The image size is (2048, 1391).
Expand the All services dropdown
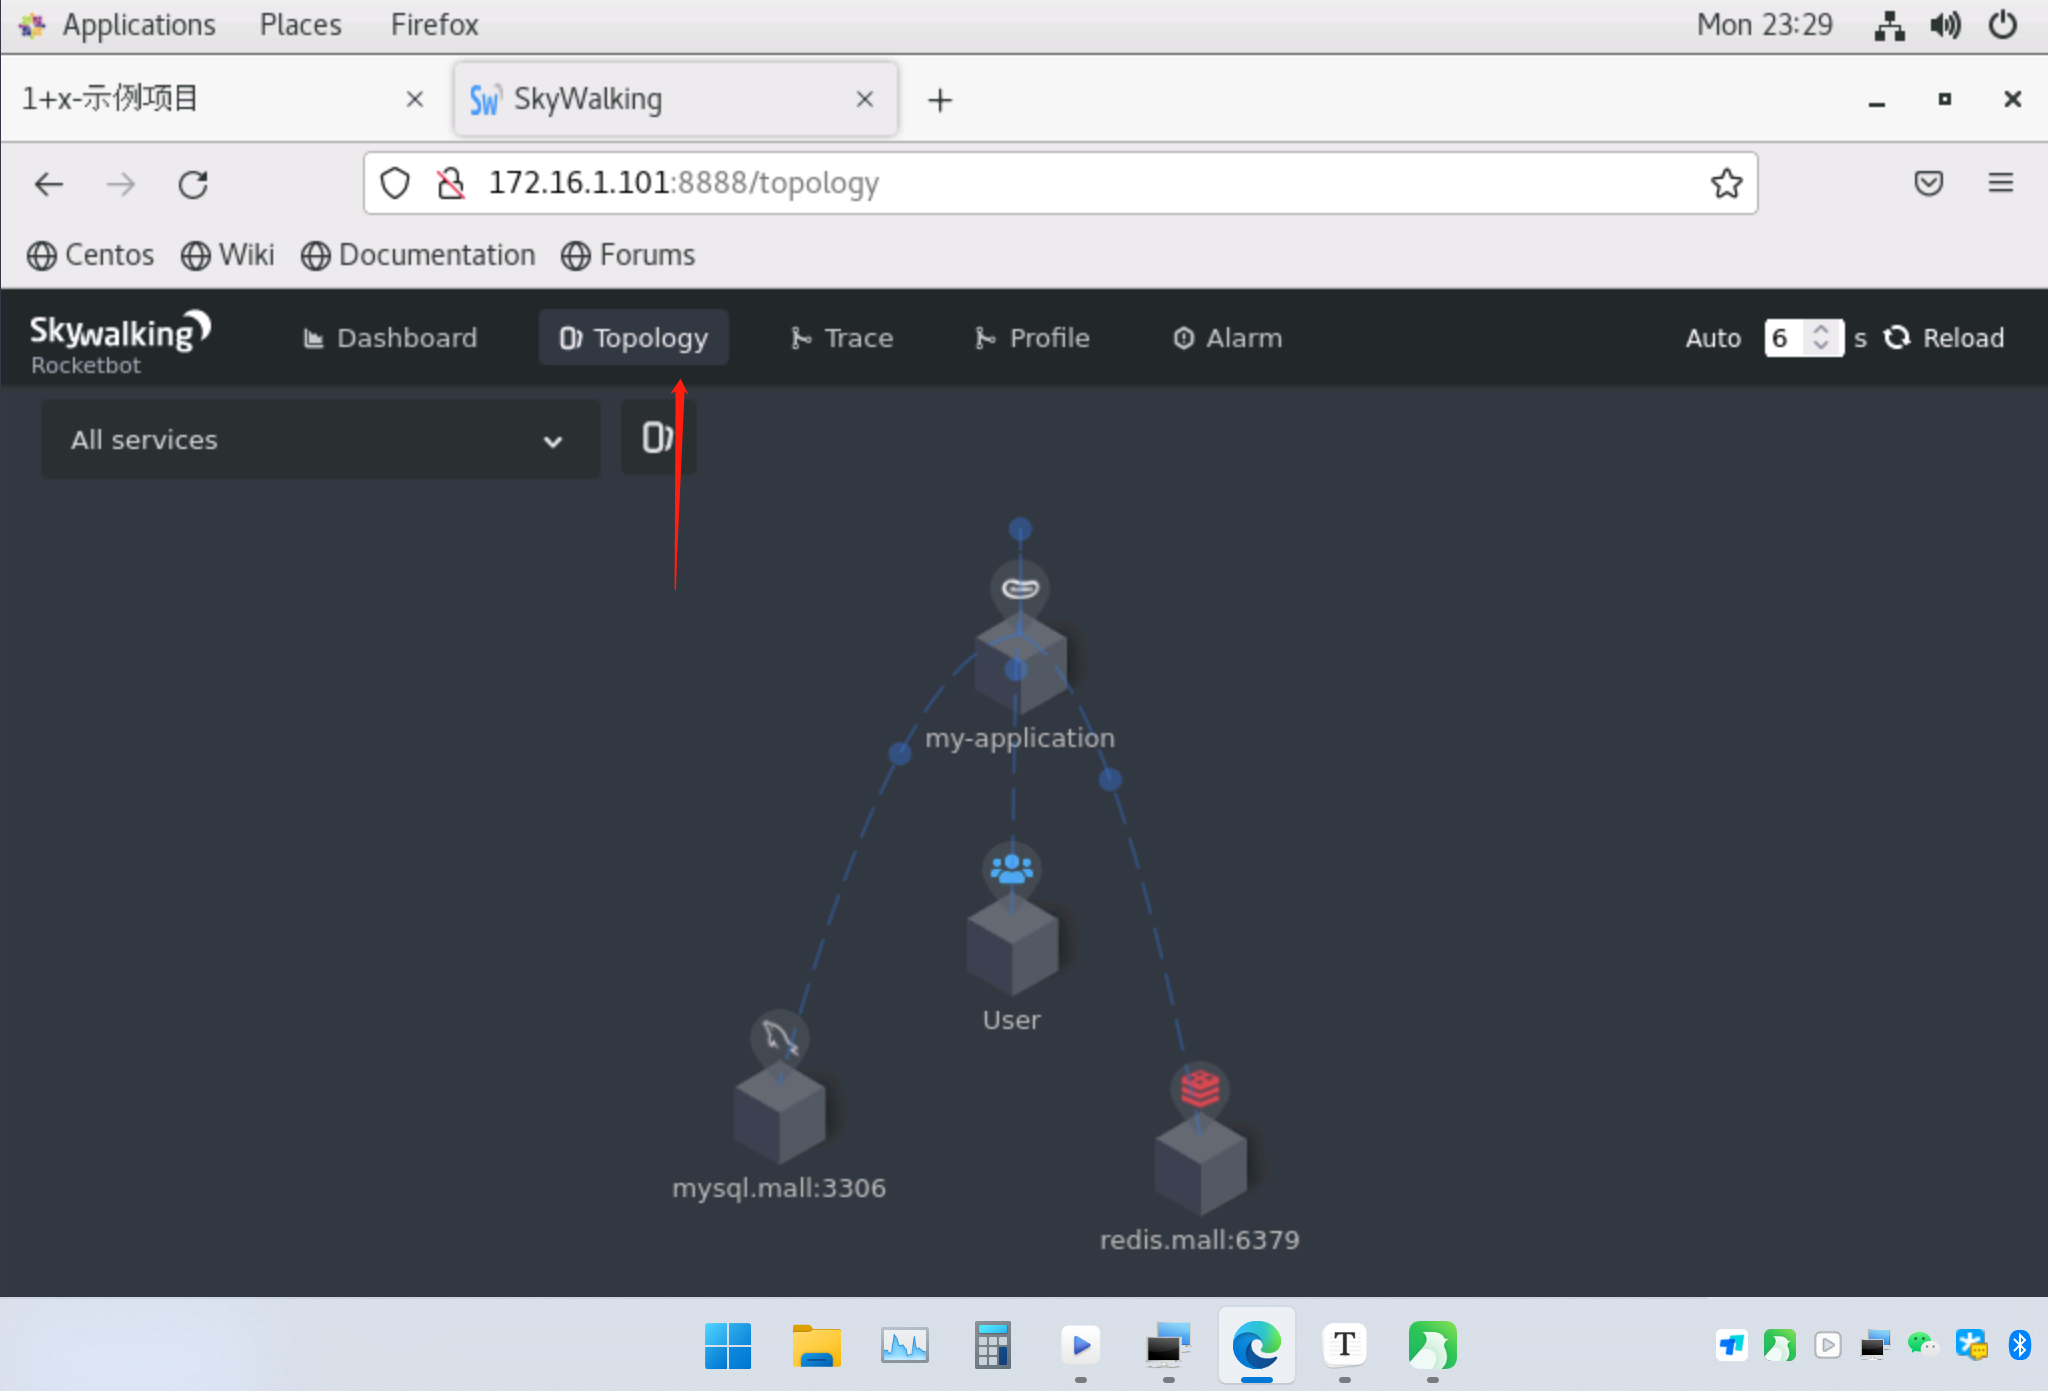(x=318, y=439)
